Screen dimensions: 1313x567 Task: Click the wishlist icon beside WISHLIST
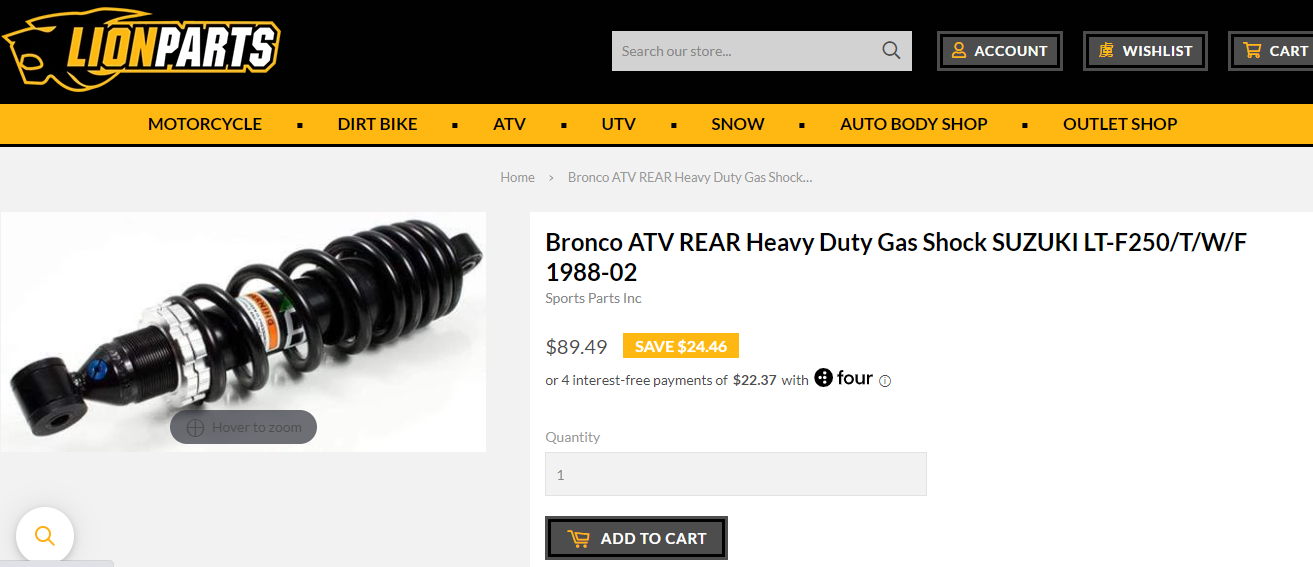(1106, 50)
